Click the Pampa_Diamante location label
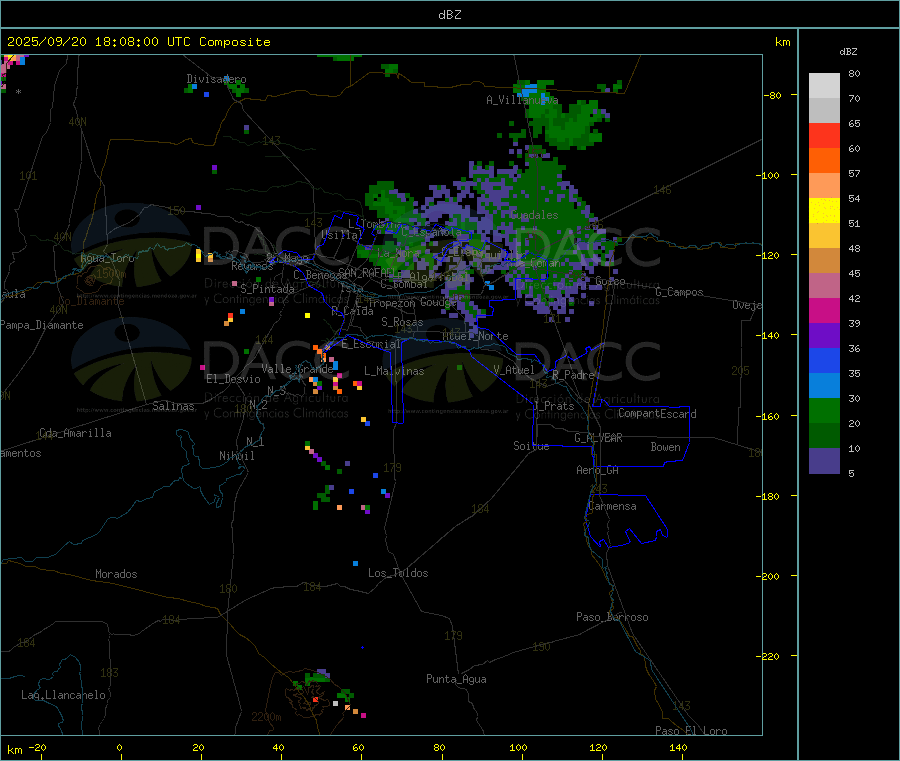Screen dimensions: 900x761 click(x=42, y=325)
